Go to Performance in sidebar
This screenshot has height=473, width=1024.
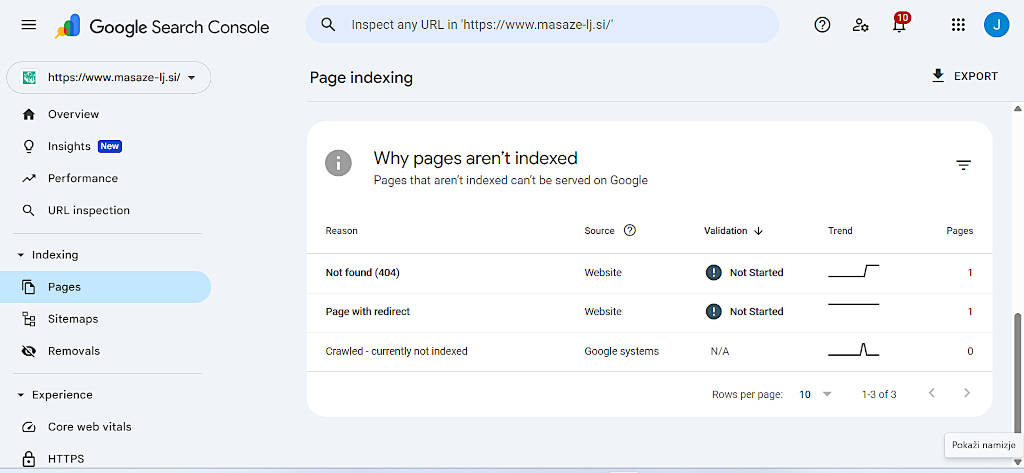[83, 178]
